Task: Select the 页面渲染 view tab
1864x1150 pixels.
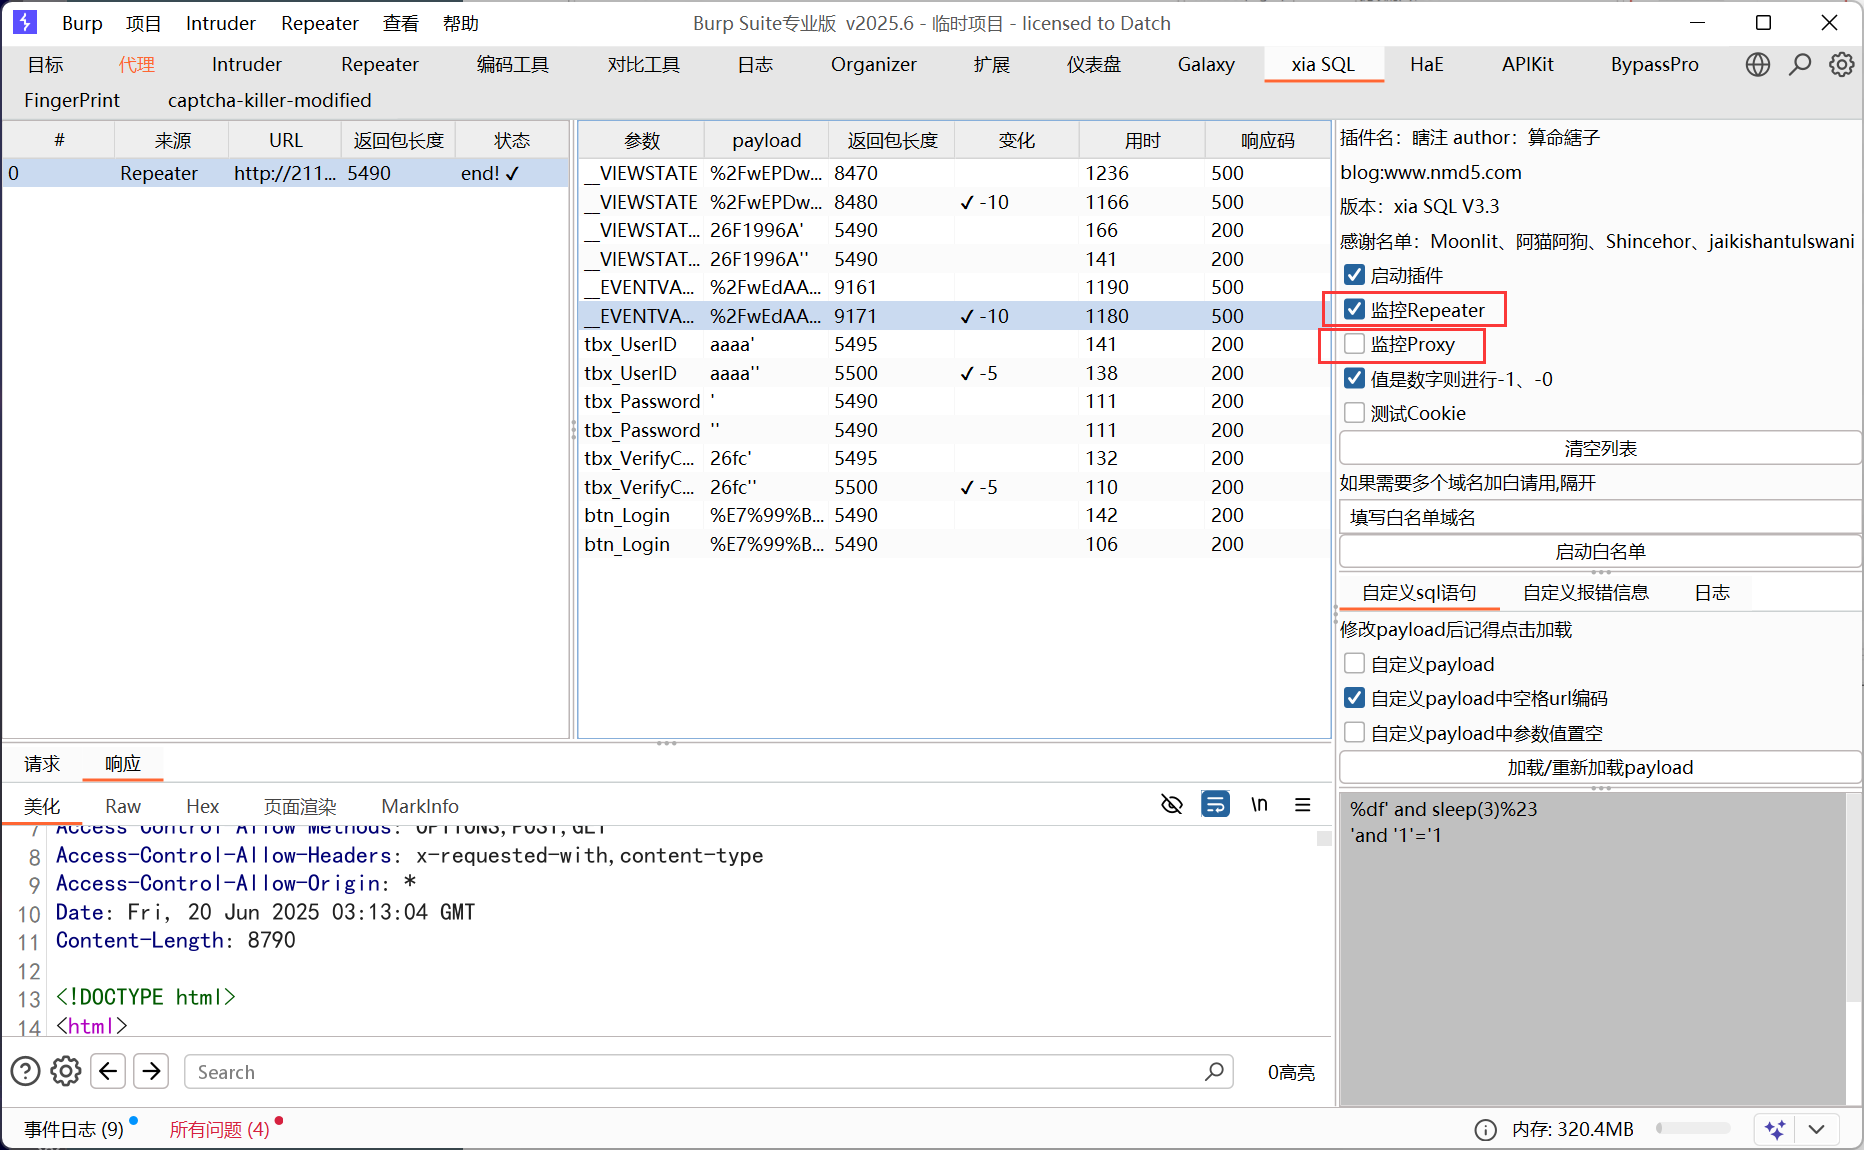Action: click(x=300, y=806)
